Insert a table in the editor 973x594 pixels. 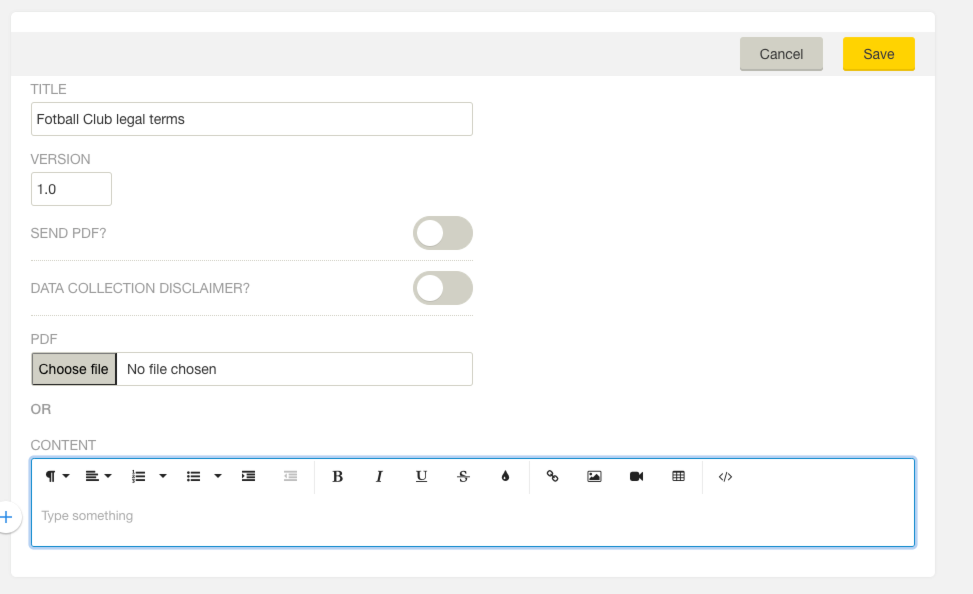click(678, 476)
